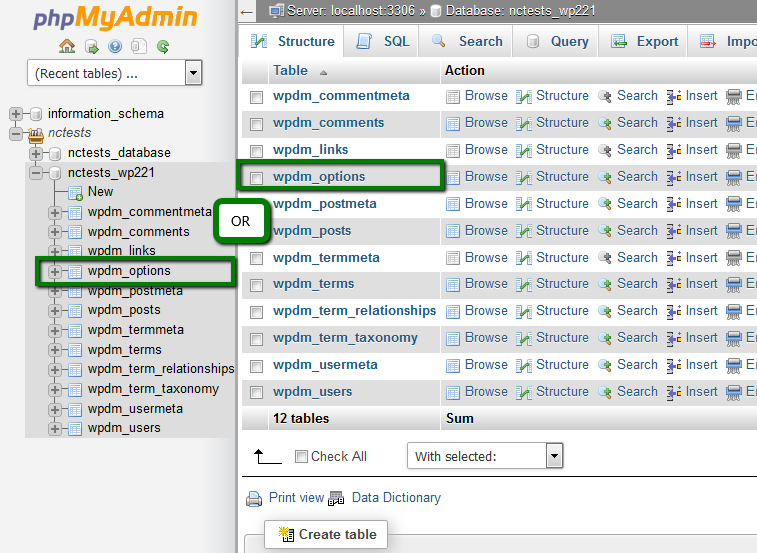757x553 pixels.
Task: Collapse the nctests group node
Action: 16,133
